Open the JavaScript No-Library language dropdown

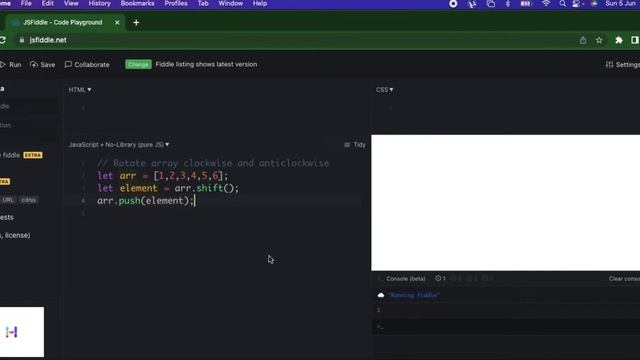click(x=119, y=144)
